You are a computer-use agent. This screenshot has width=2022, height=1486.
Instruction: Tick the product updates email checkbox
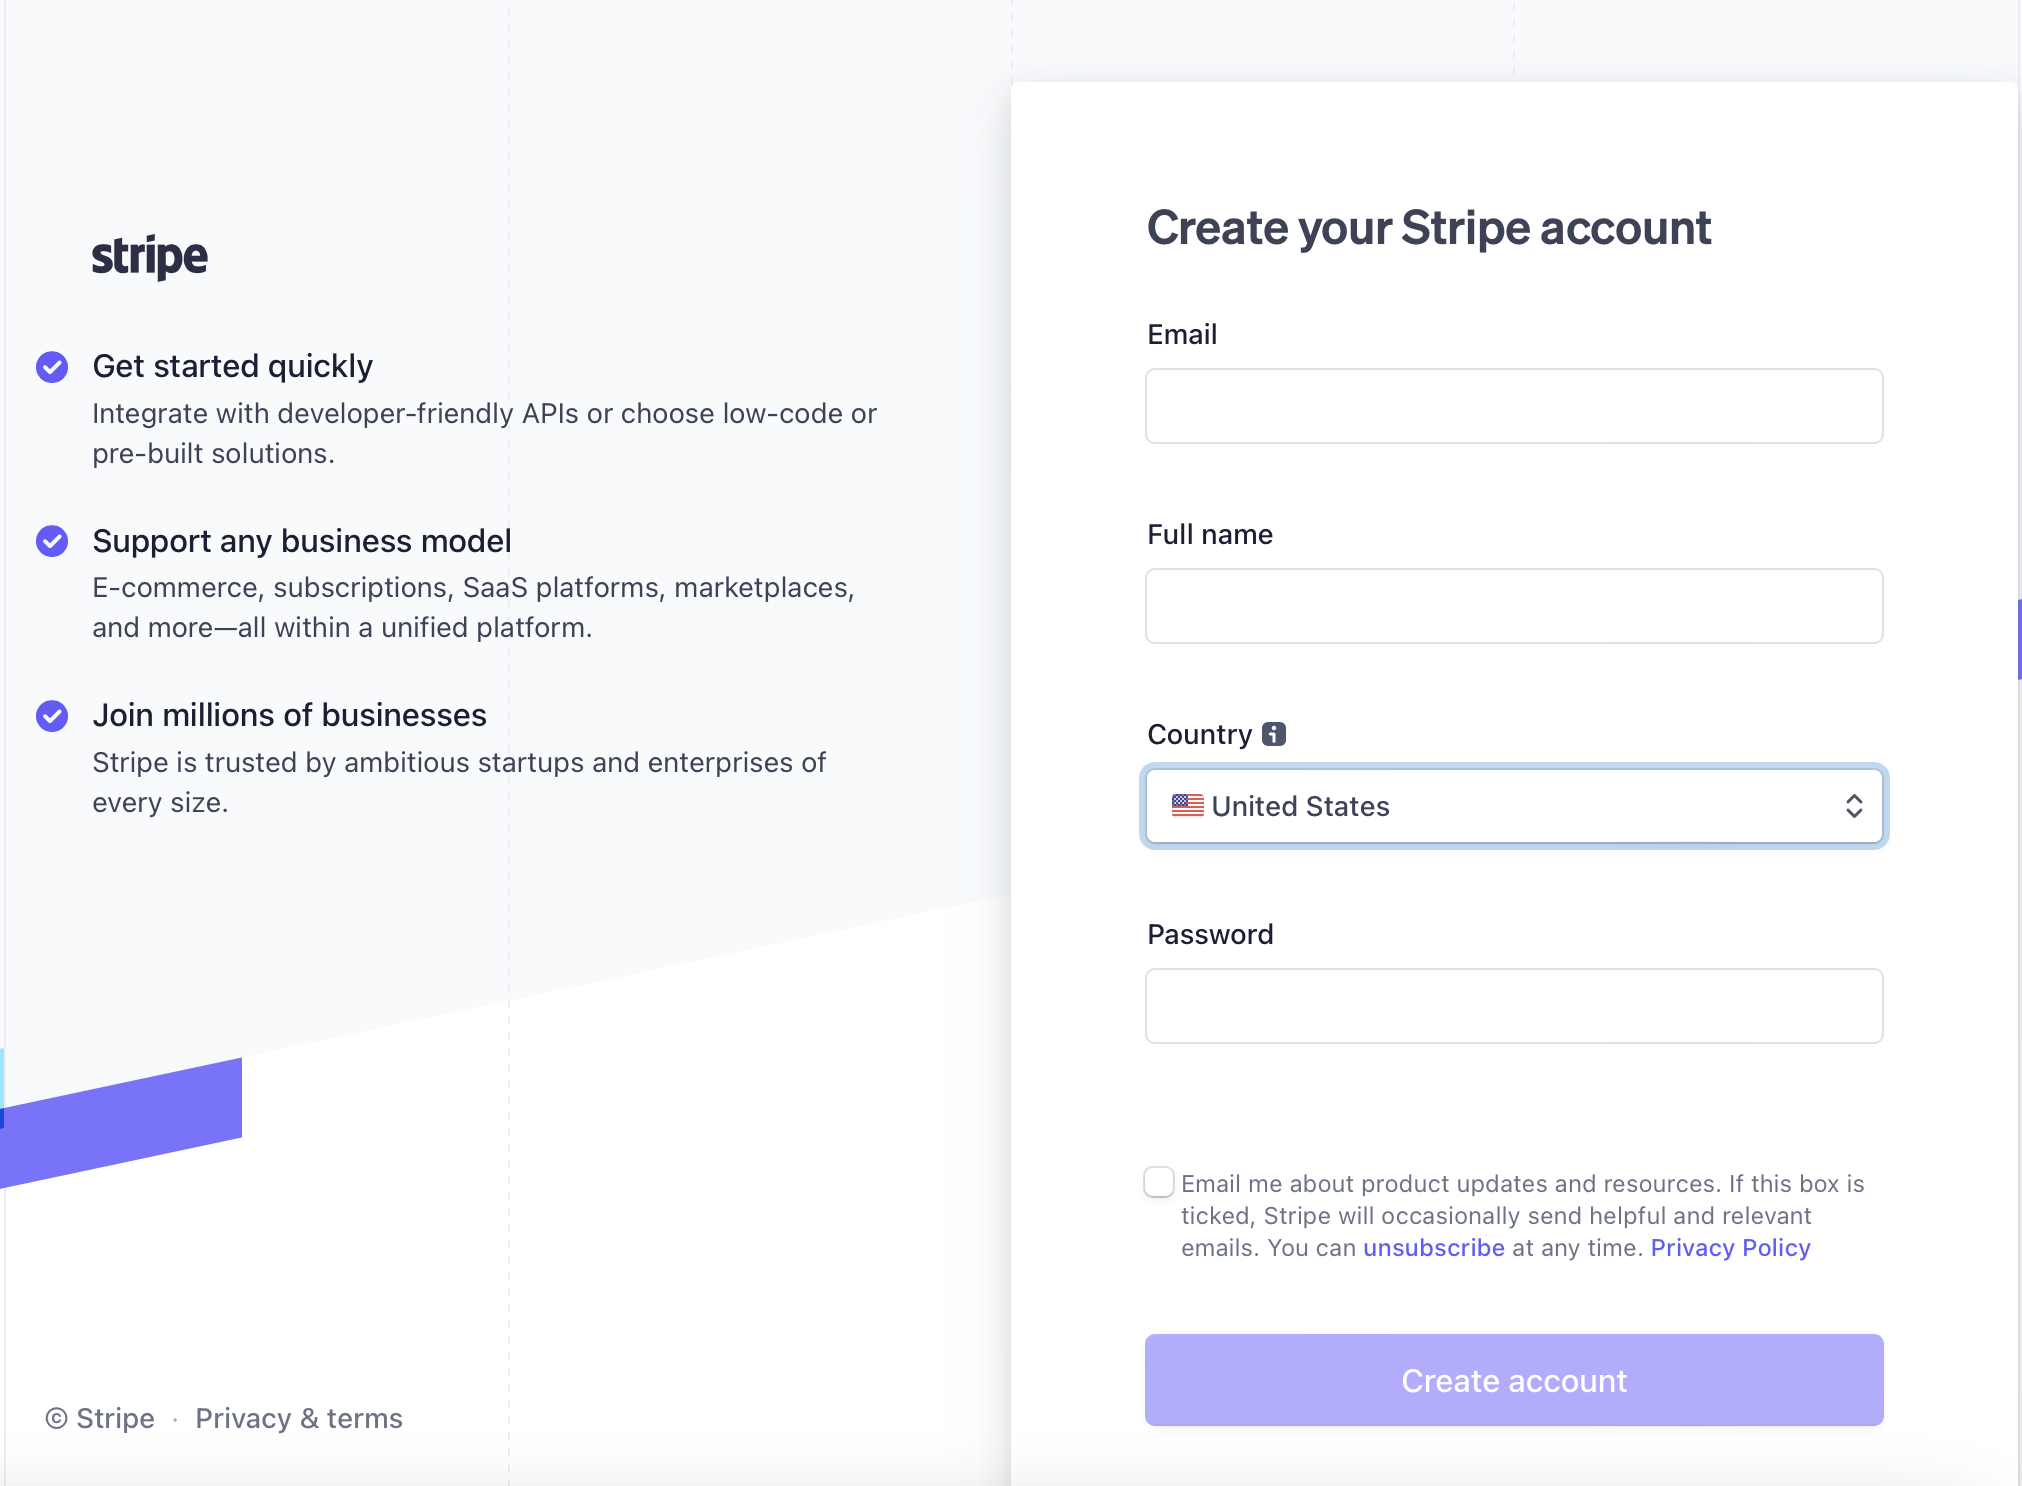[x=1159, y=1182]
